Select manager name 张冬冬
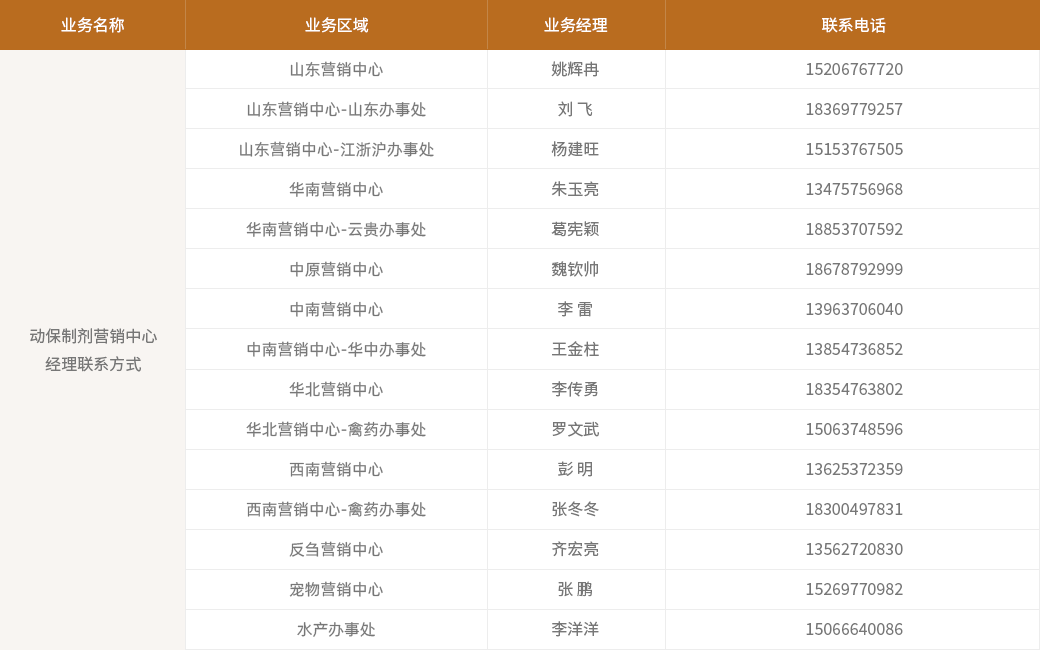Screen dimensions: 1040x650 (x=575, y=509)
